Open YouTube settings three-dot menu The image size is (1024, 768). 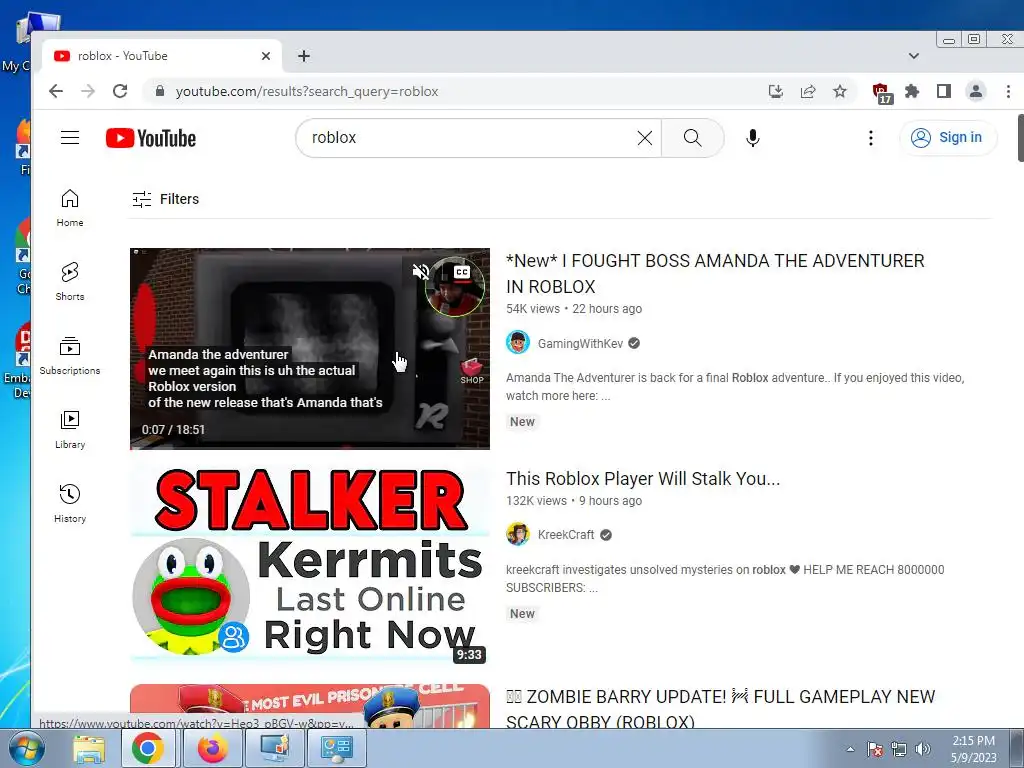click(871, 138)
